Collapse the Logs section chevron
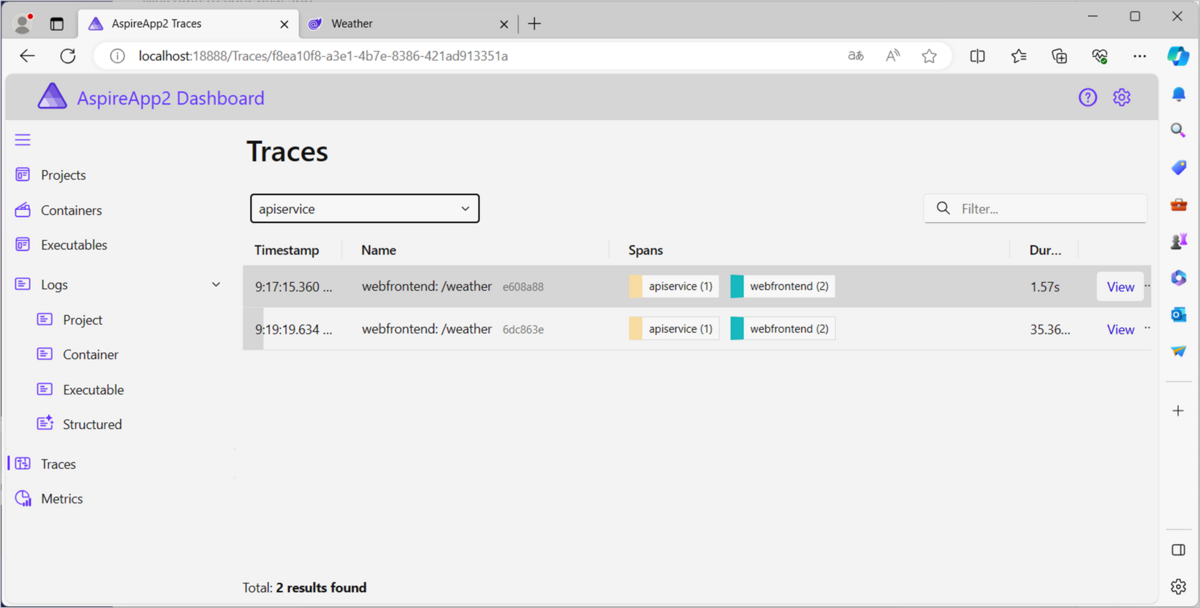1200x608 pixels. pyautogui.click(x=216, y=285)
